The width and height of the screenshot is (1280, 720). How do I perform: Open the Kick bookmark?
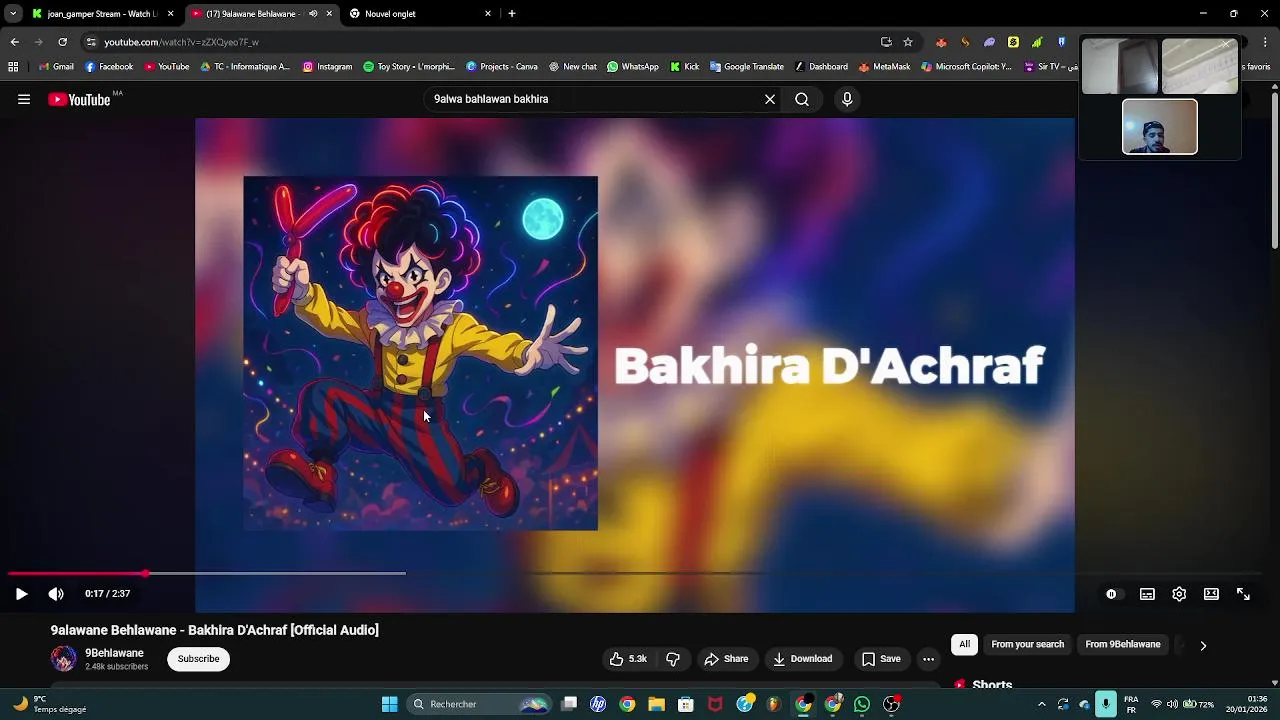tap(684, 67)
